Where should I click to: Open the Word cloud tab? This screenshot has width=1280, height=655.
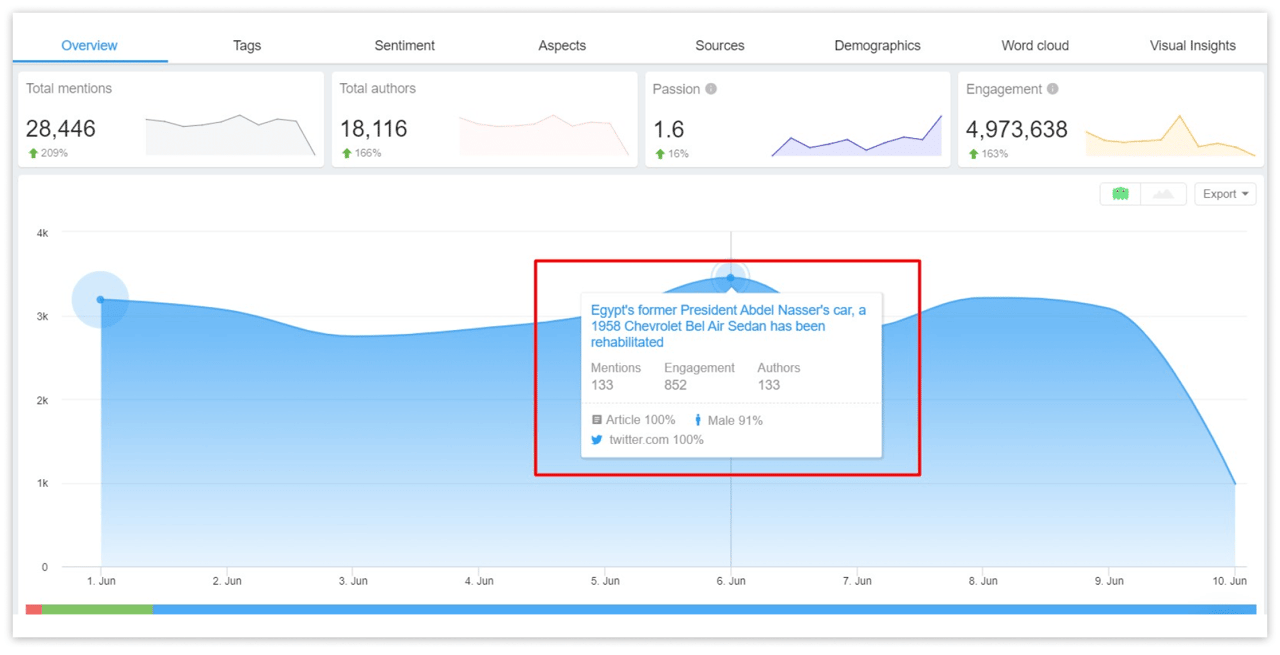pos(1035,45)
